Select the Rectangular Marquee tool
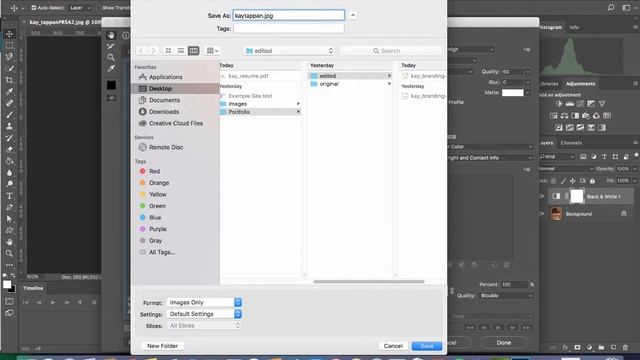The image size is (640, 360). coord(9,45)
